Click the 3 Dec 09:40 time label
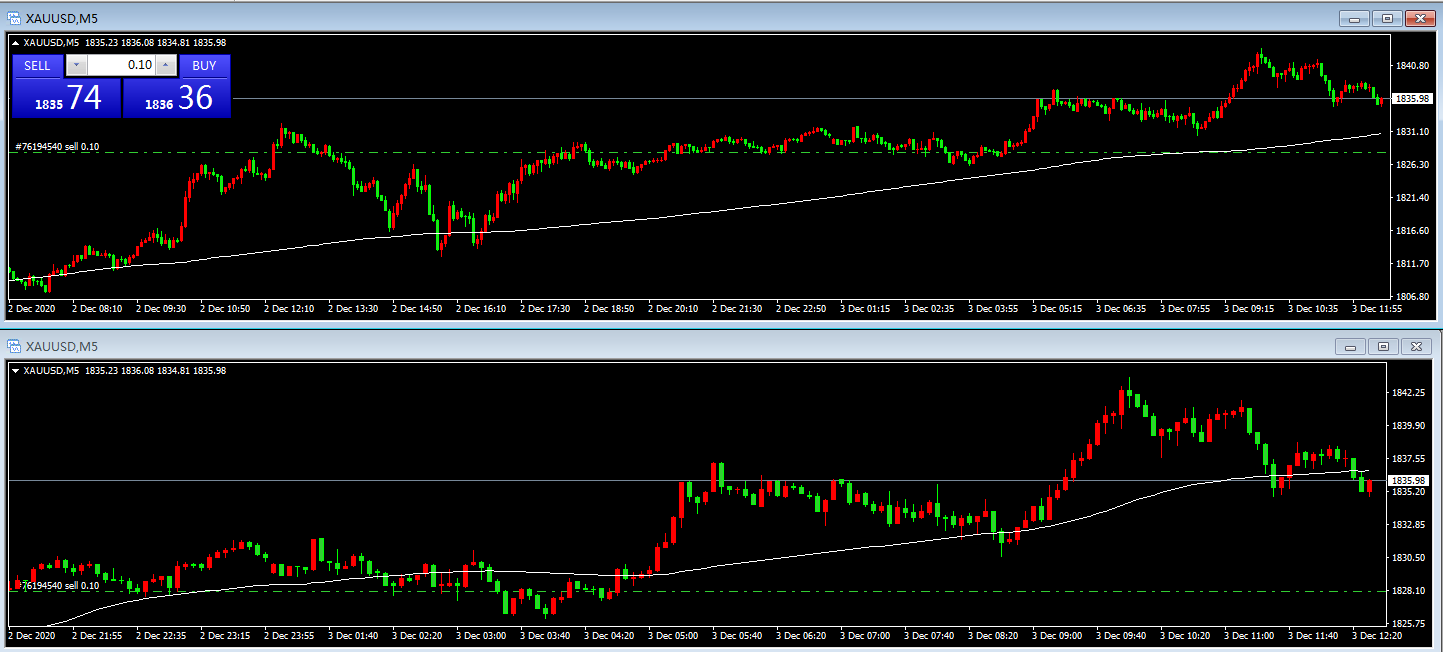 click(1121, 635)
